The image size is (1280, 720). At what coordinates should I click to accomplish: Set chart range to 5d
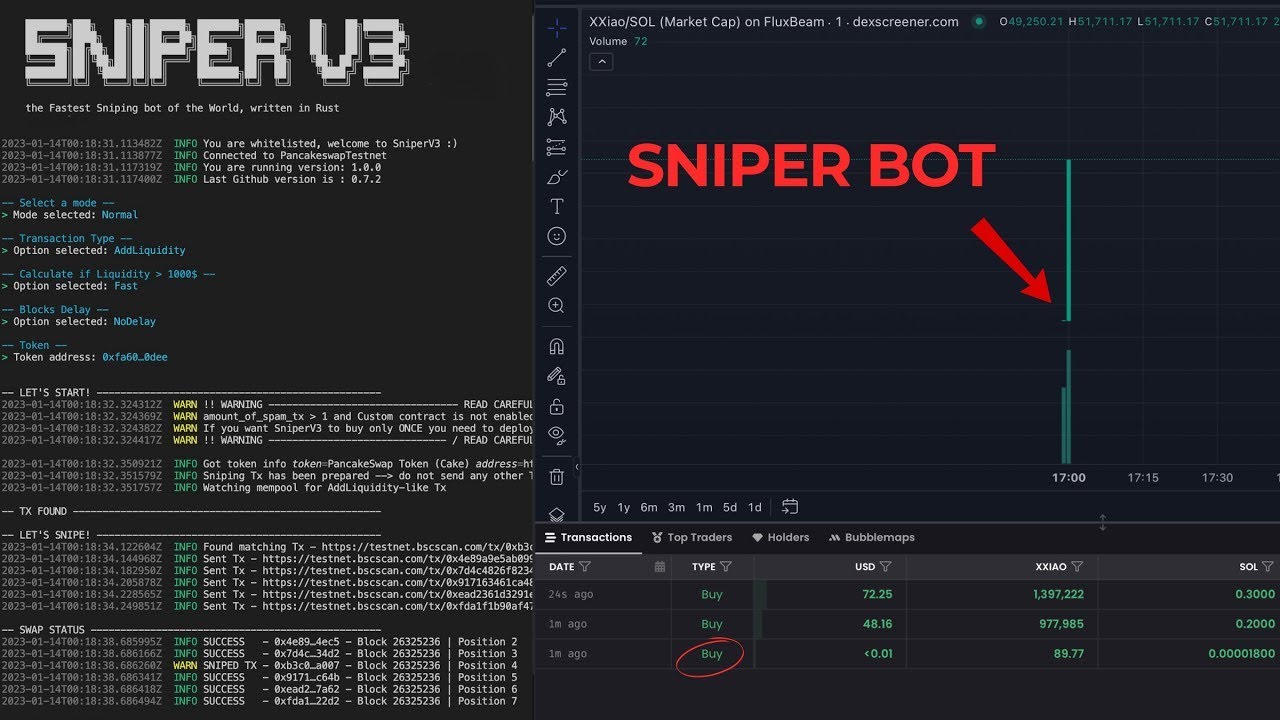[730, 507]
